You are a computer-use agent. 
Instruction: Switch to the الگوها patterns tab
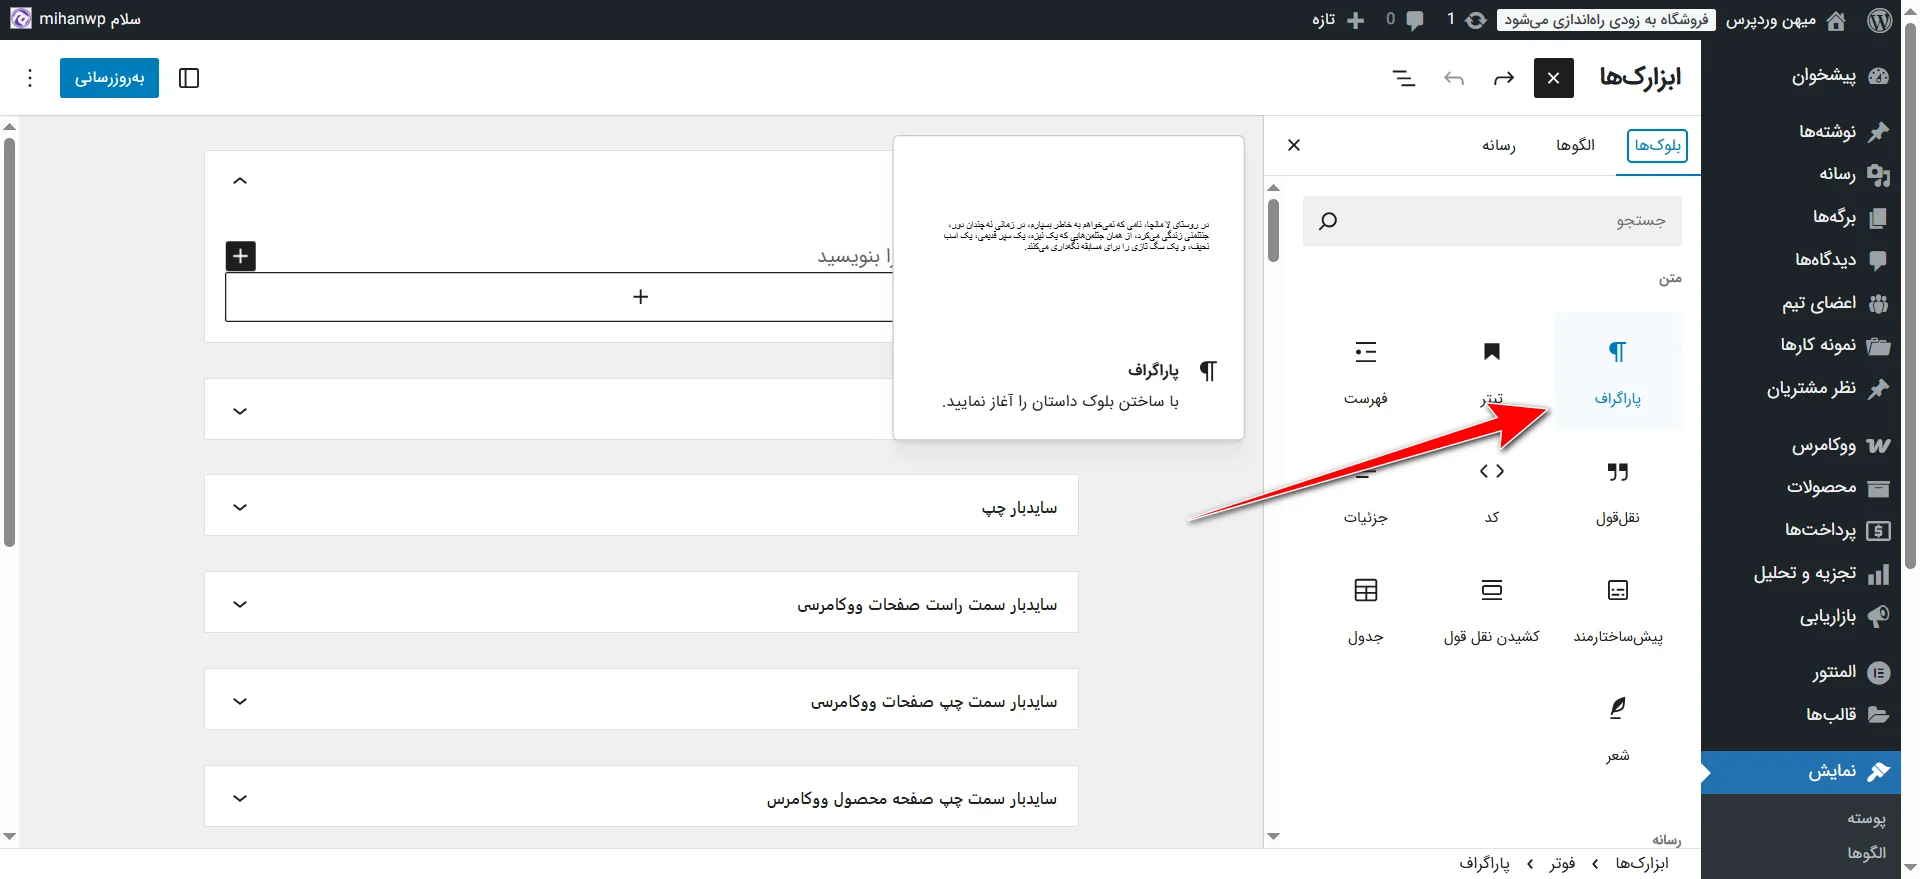tap(1575, 145)
